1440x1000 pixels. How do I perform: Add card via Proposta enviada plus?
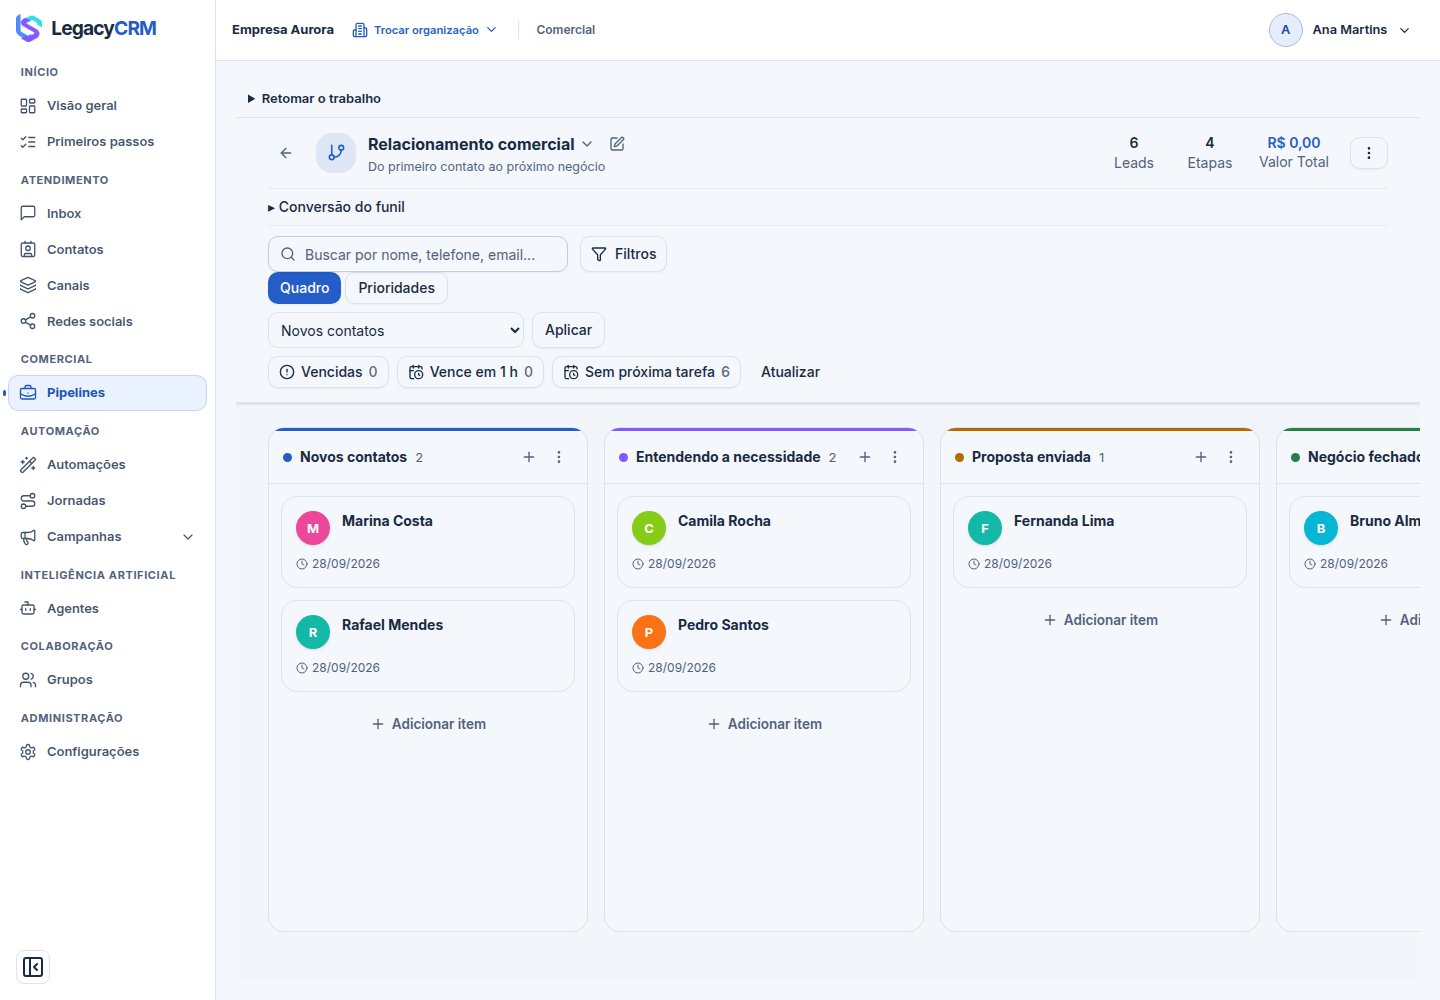click(x=1201, y=457)
